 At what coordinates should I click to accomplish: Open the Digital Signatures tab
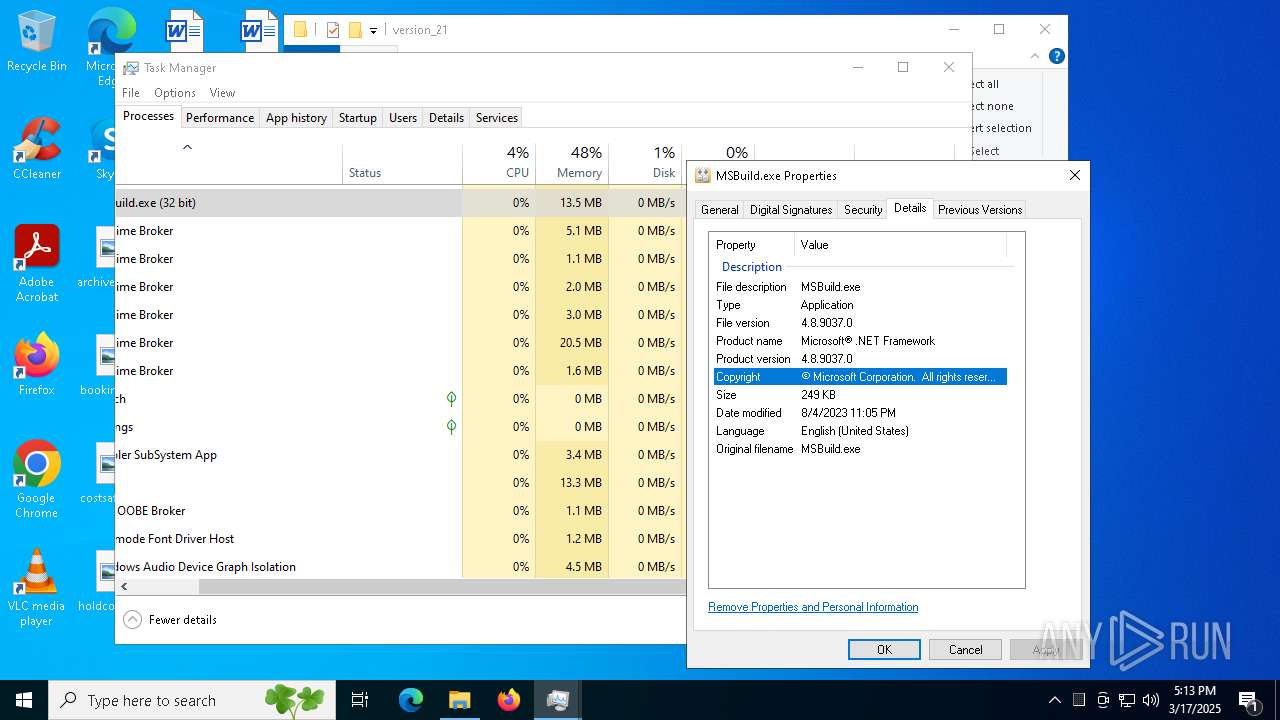791,210
